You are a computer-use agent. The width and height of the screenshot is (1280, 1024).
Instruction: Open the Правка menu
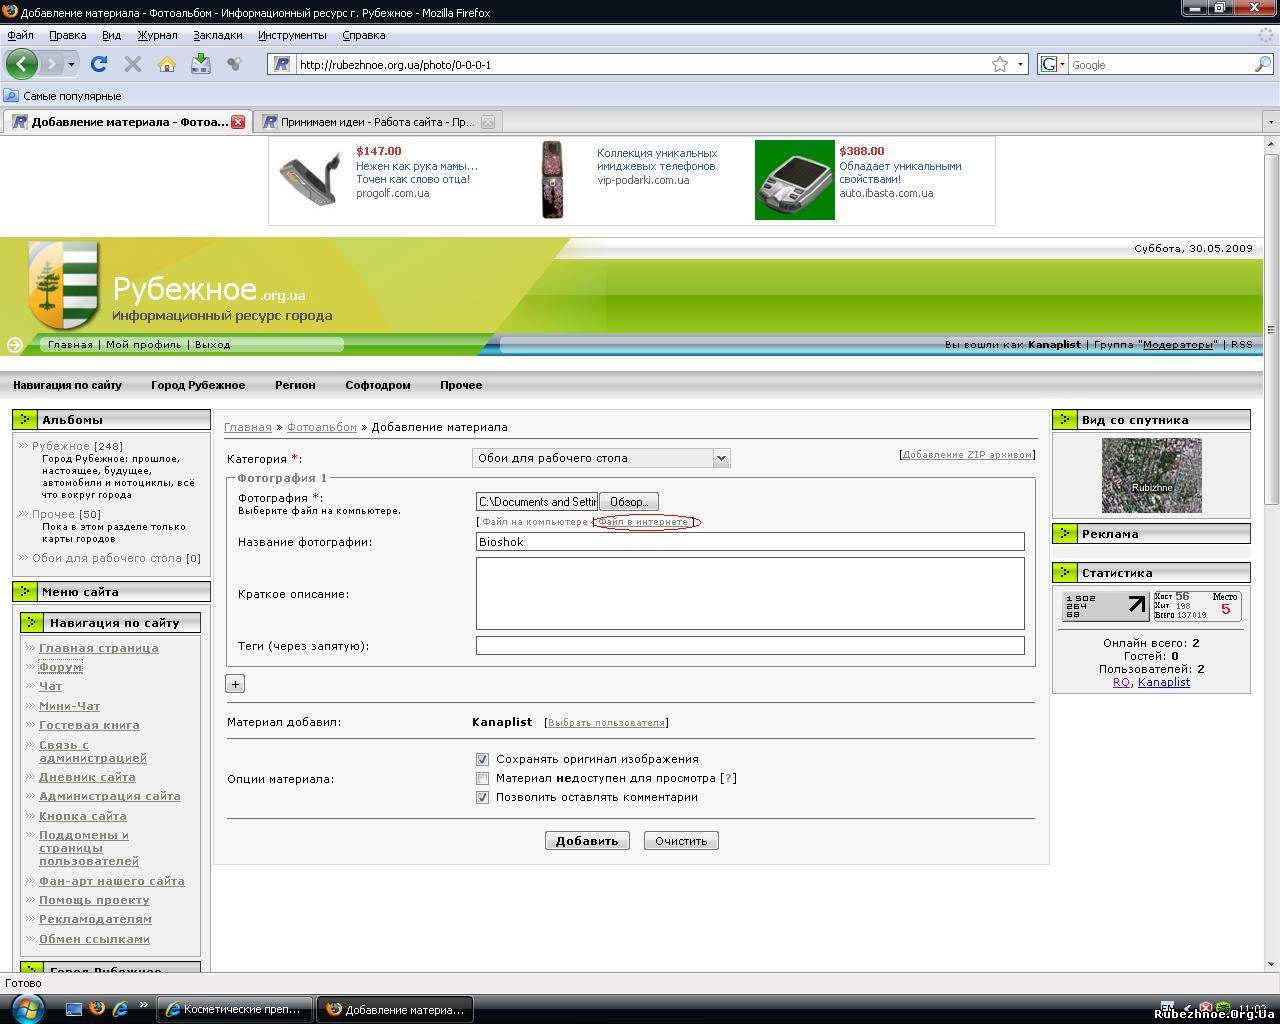(68, 35)
